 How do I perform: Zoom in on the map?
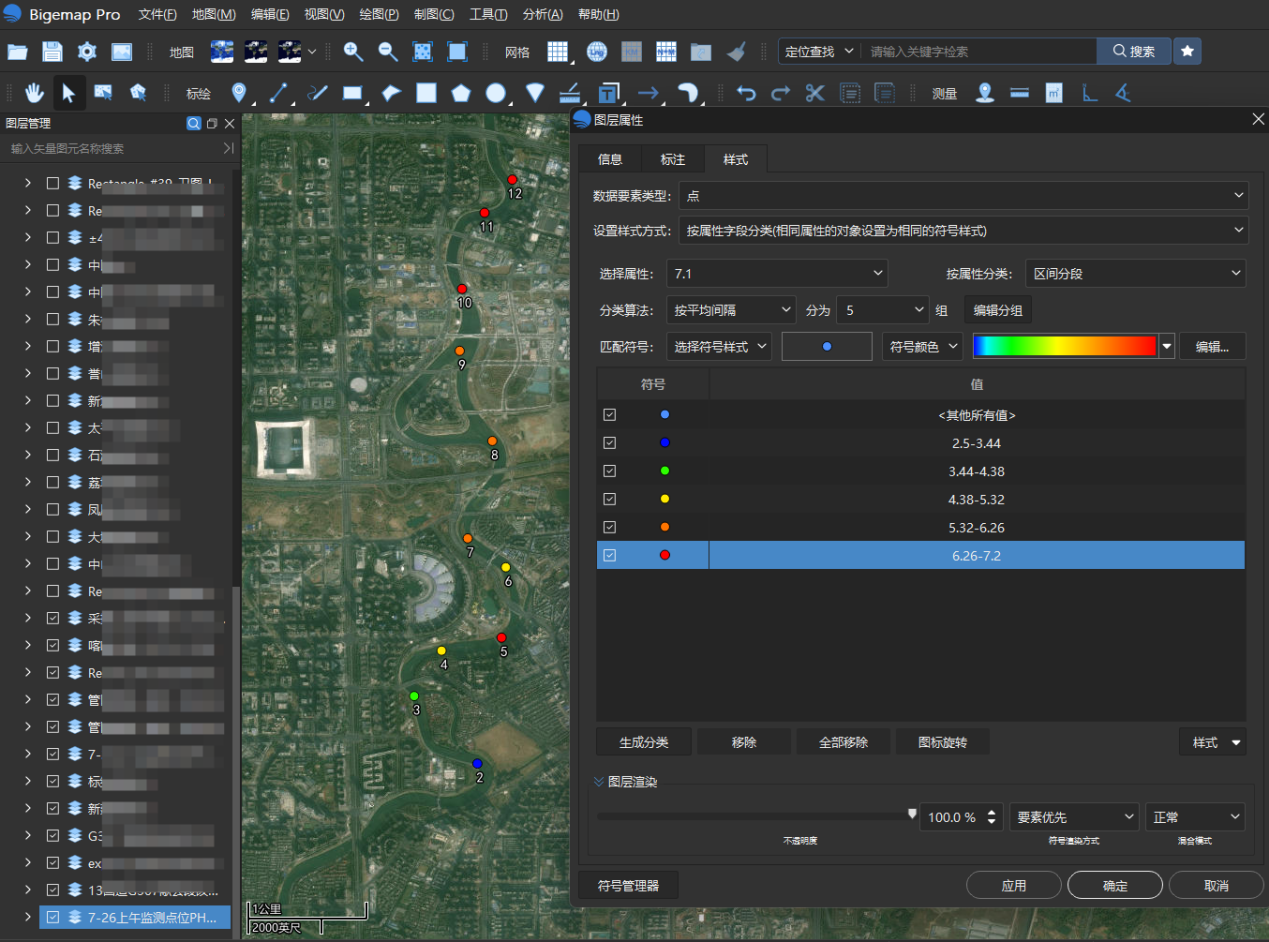pyautogui.click(x=353, y=52)
